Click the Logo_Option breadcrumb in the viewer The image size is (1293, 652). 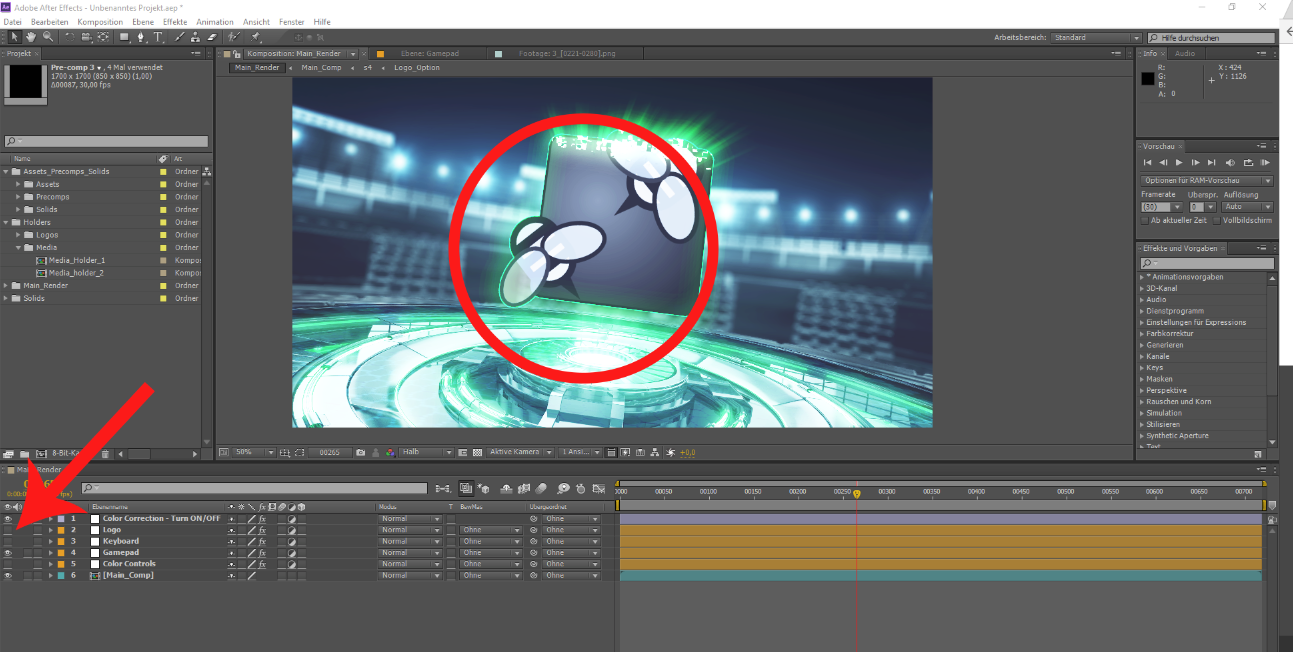coord(416,68)
